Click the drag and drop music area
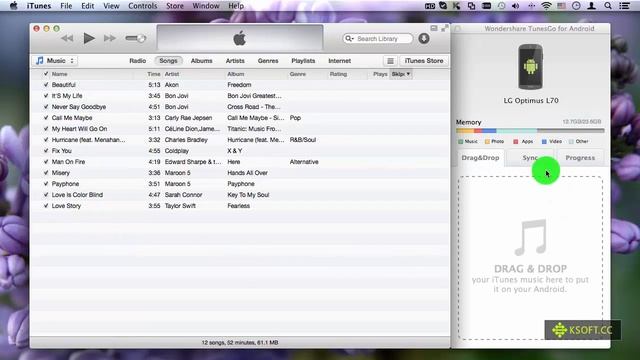This screenshot has height=360, width=640. (x=530, y=258)
